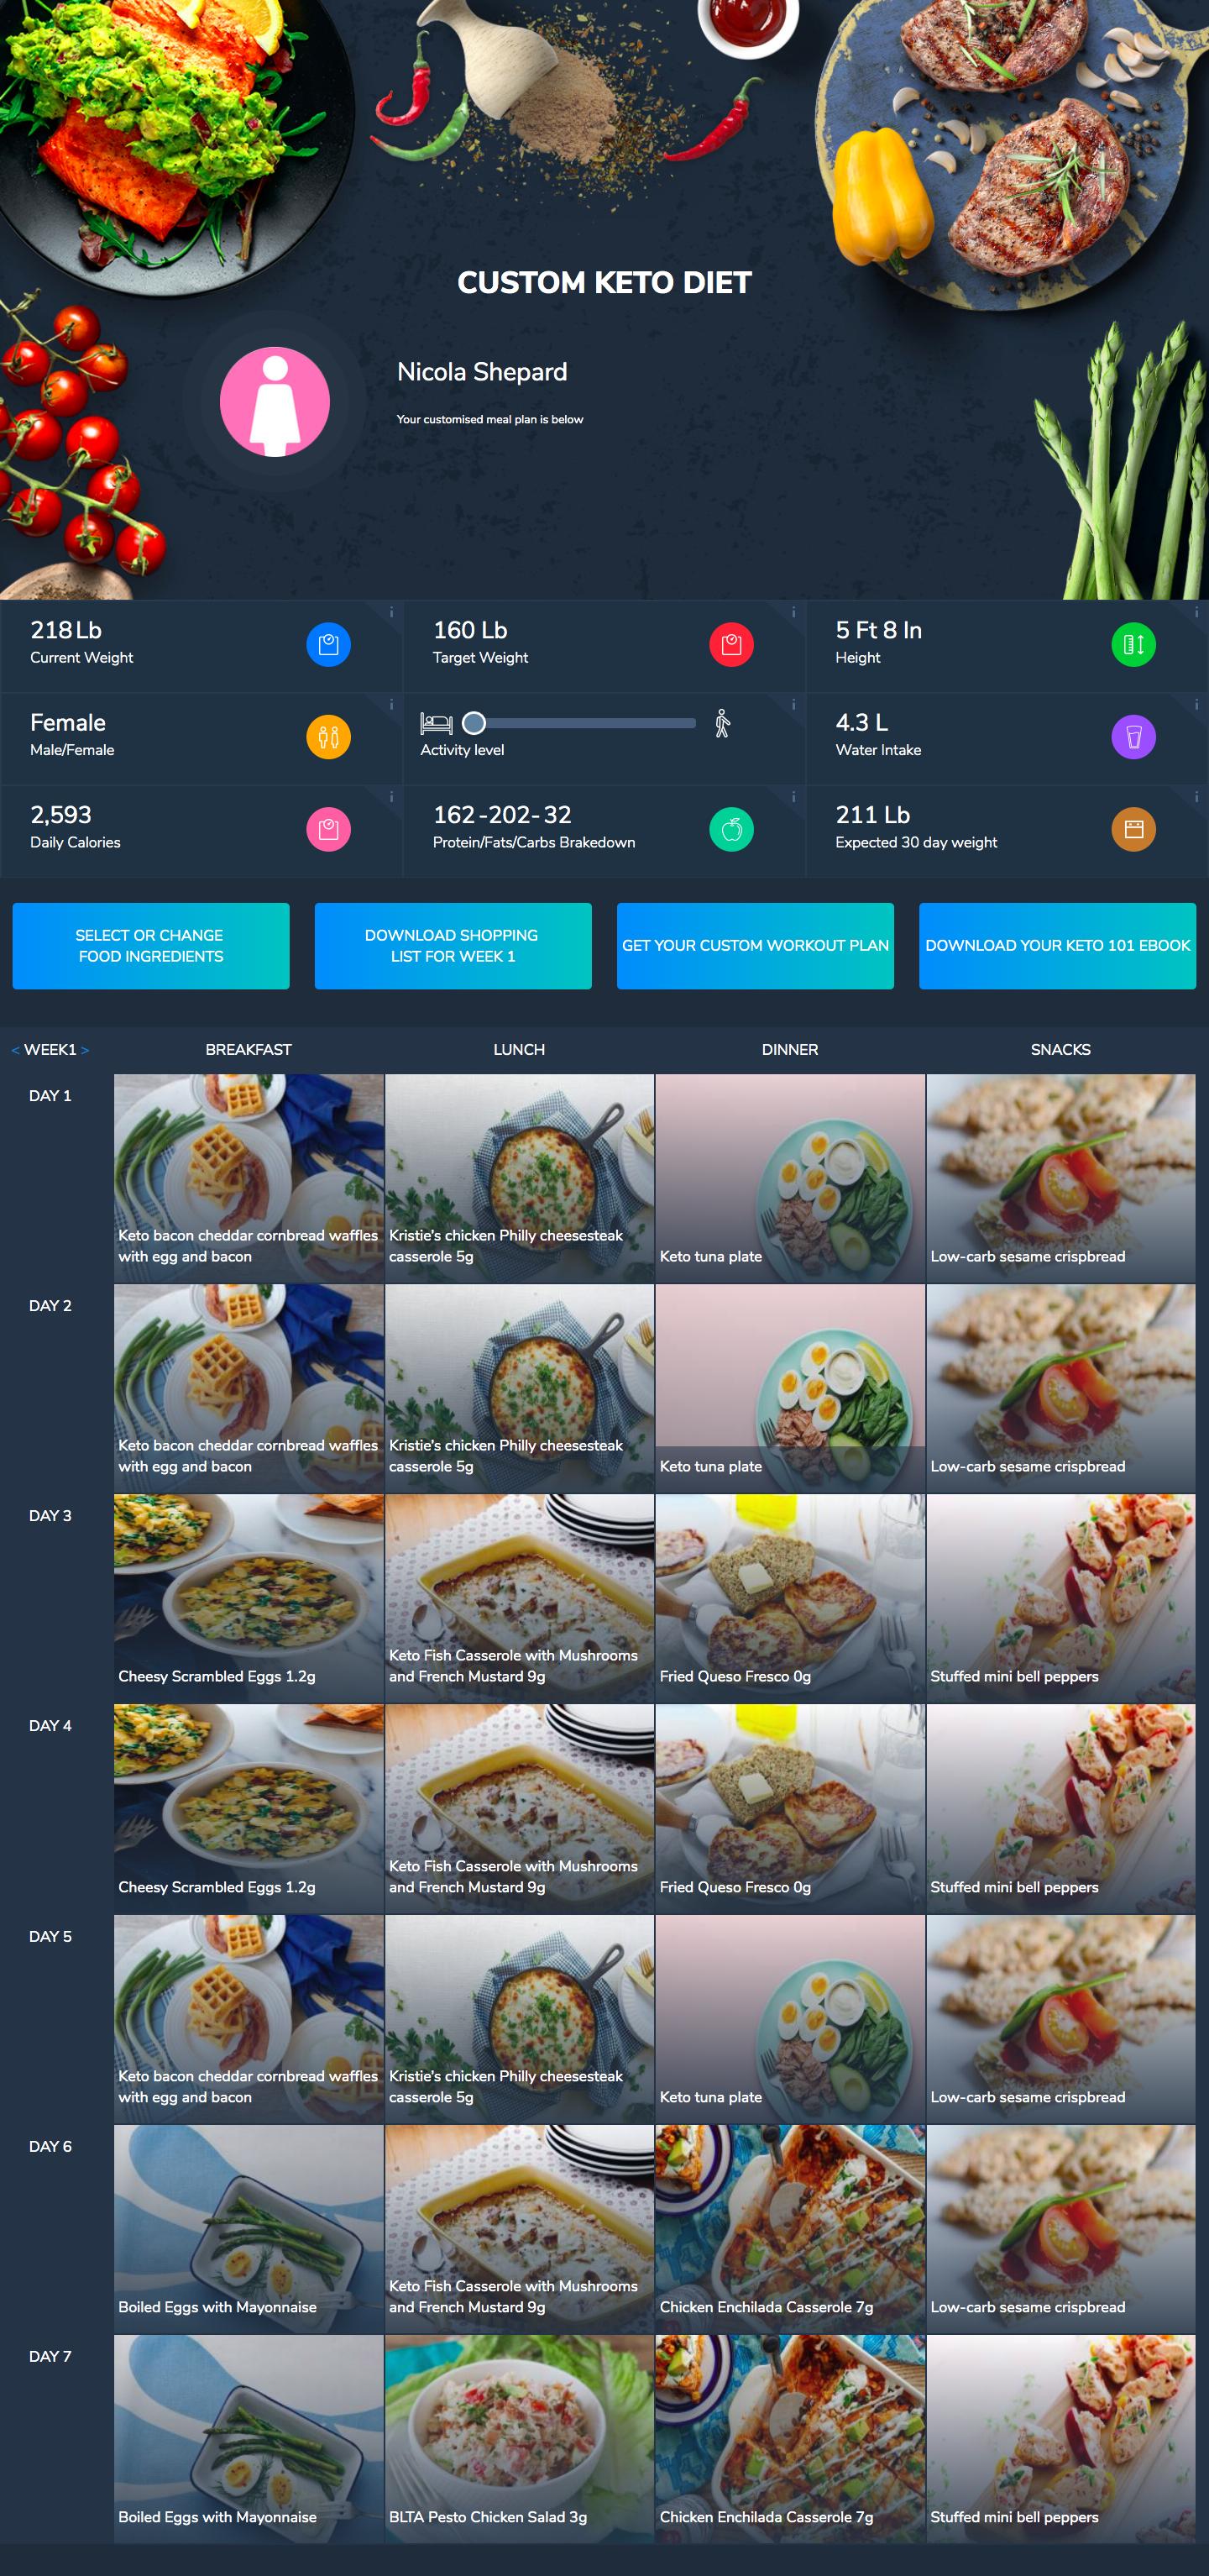
Task: Click the red Target Weight icon
Action: (x=731, y=644)
